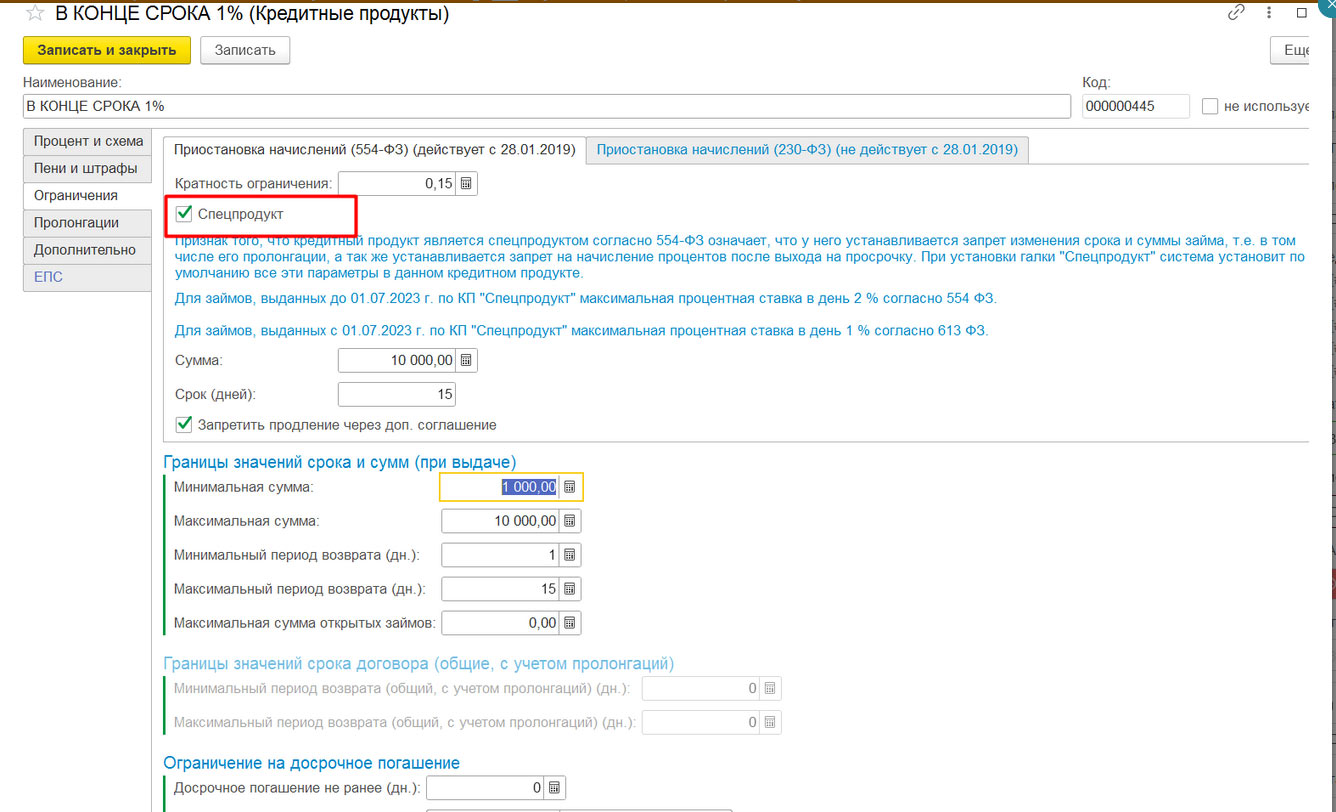The height and width of the screenshot is (812, 1336).
Task: Open the ЕПС section
Action: tap(88, 277)
